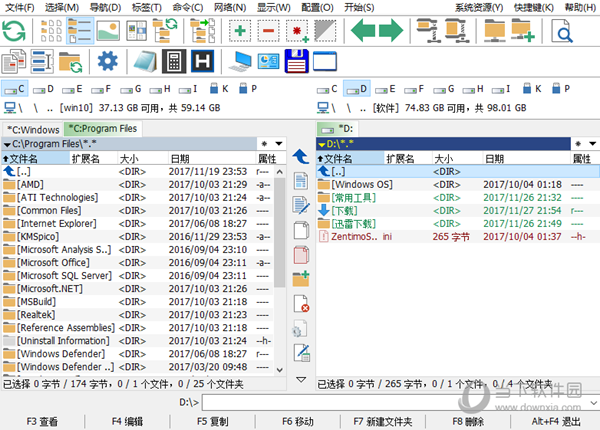The image size is (600, 430).
Task: Open the blue gear settings icon
Action: click(108, 61)
